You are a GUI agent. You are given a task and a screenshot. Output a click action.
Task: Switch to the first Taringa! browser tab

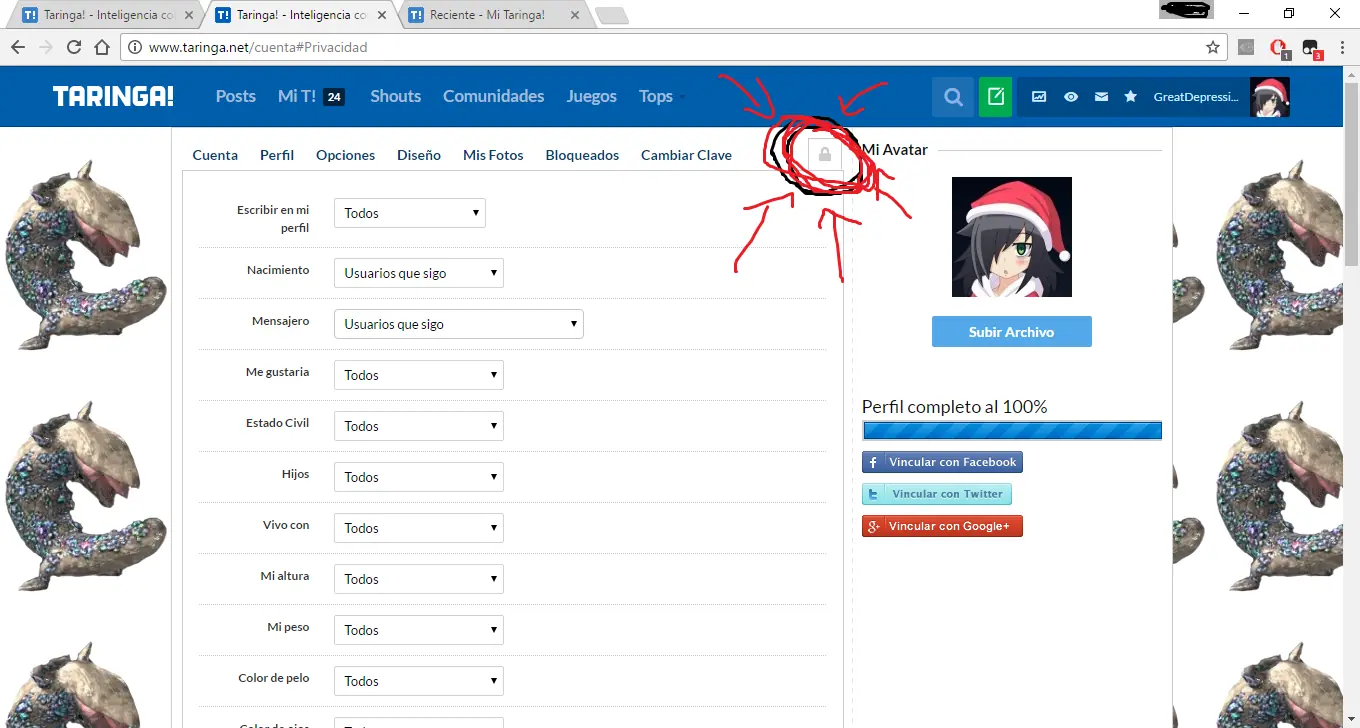[103, 15]
